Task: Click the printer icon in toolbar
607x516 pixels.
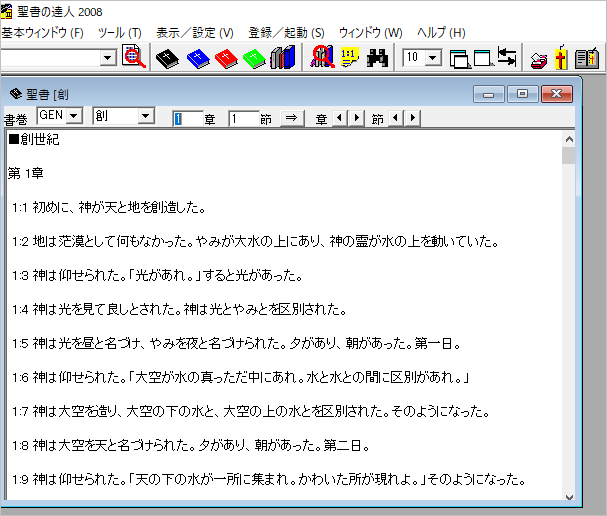Action: pyautogui.click(x=538, y=60)
